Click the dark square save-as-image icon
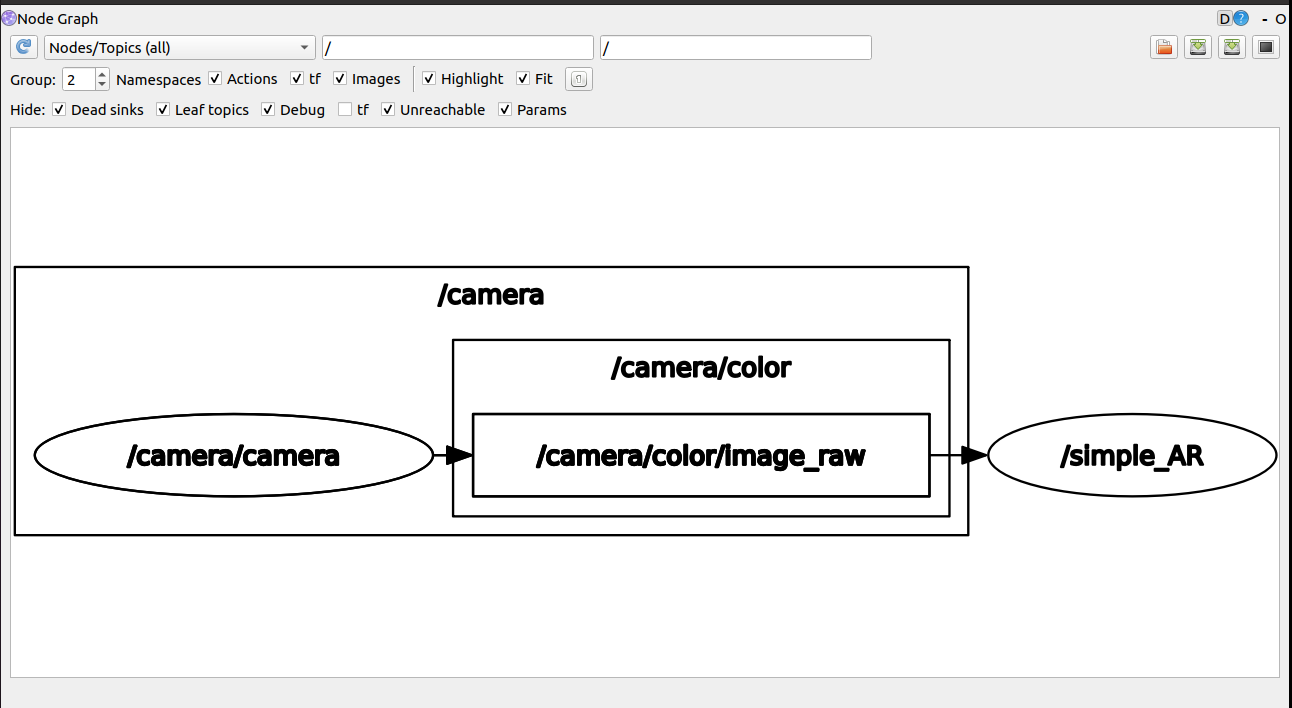1292x708 pixels. [x=1266, y=47]
